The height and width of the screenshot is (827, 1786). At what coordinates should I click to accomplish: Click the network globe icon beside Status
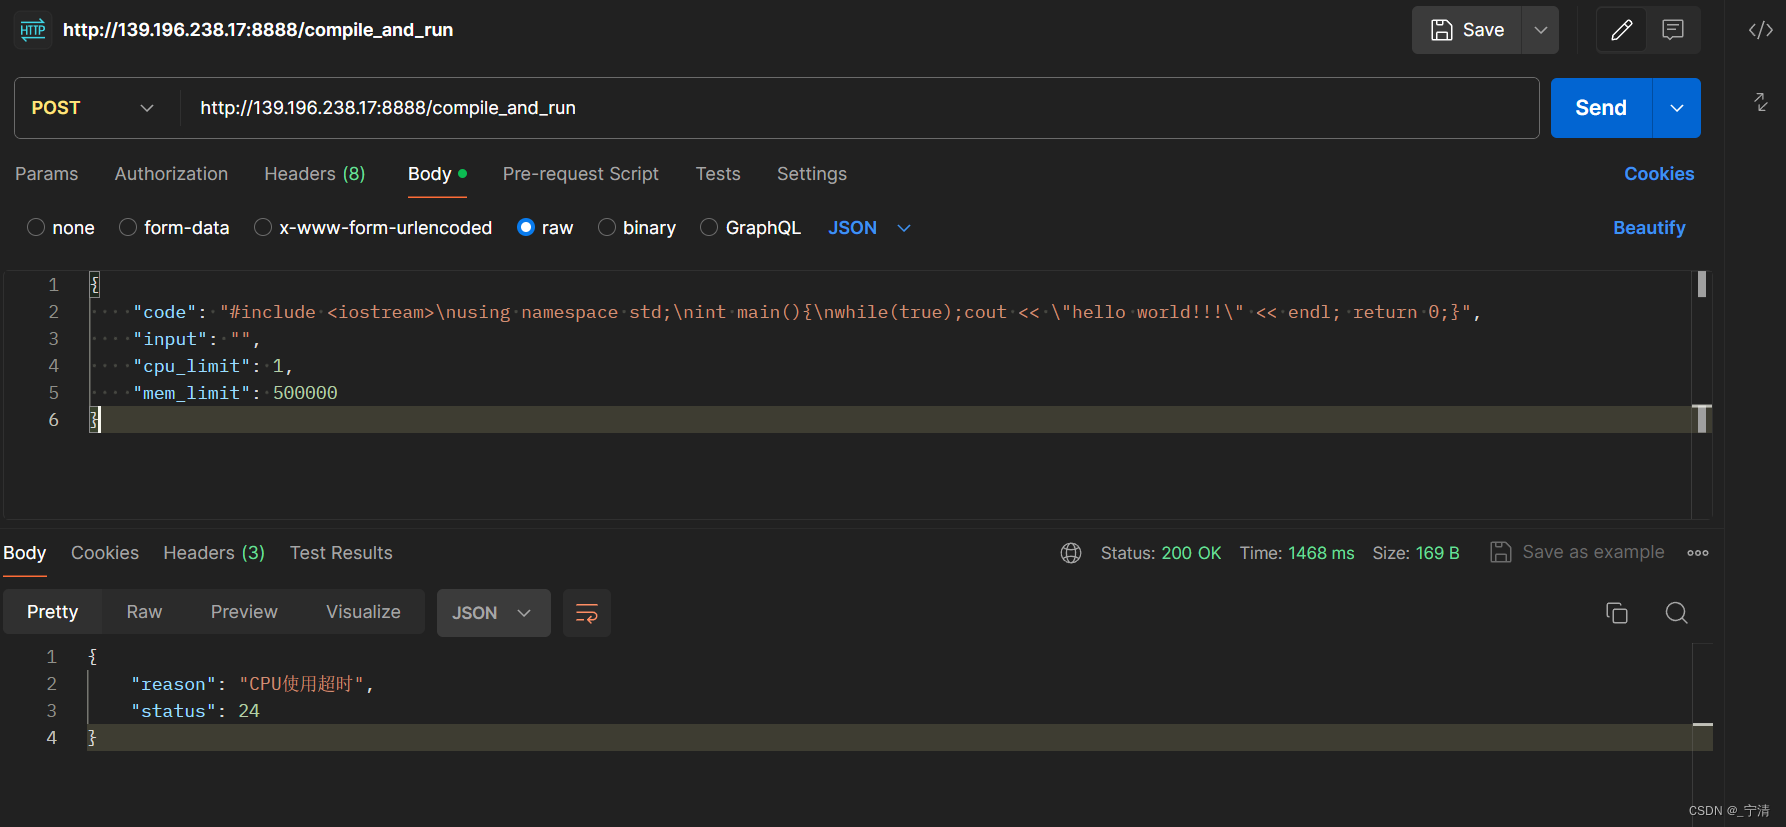[x=1071, y=553]
